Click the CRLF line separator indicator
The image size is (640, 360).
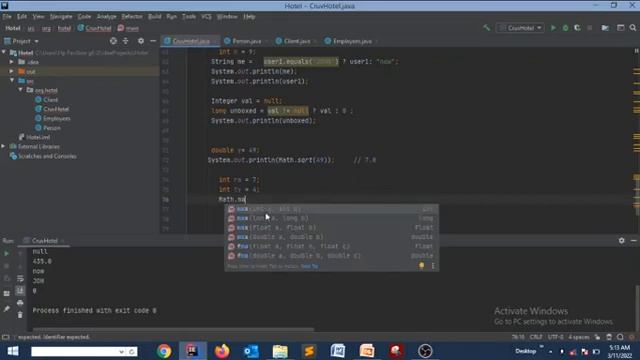(x=536, y=337)
